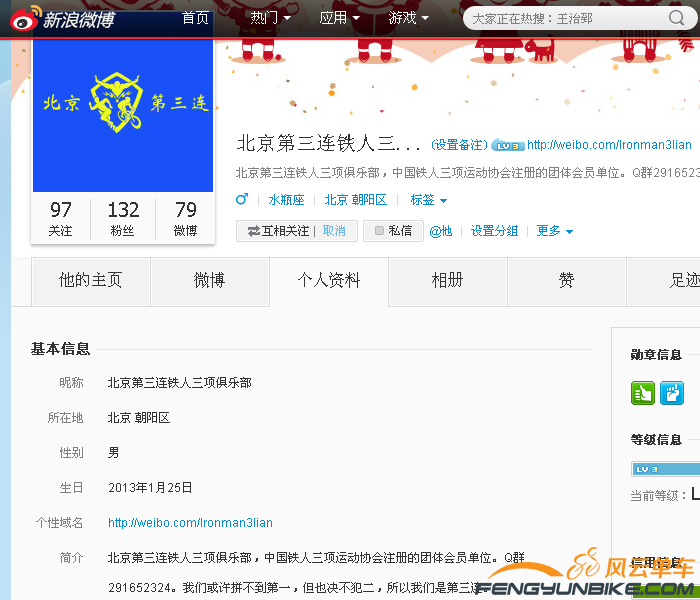Expand the 标签 tags dropdown
The height and width of the screenshot is (600, 700).
click(x=429, y=200)
